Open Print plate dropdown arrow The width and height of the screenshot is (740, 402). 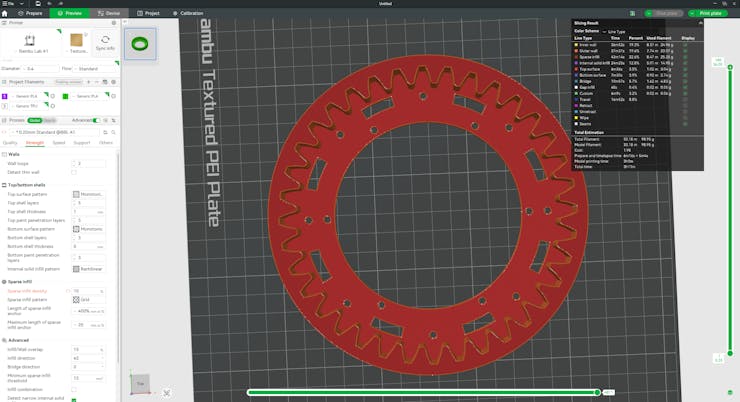click(x=692, y=13)
